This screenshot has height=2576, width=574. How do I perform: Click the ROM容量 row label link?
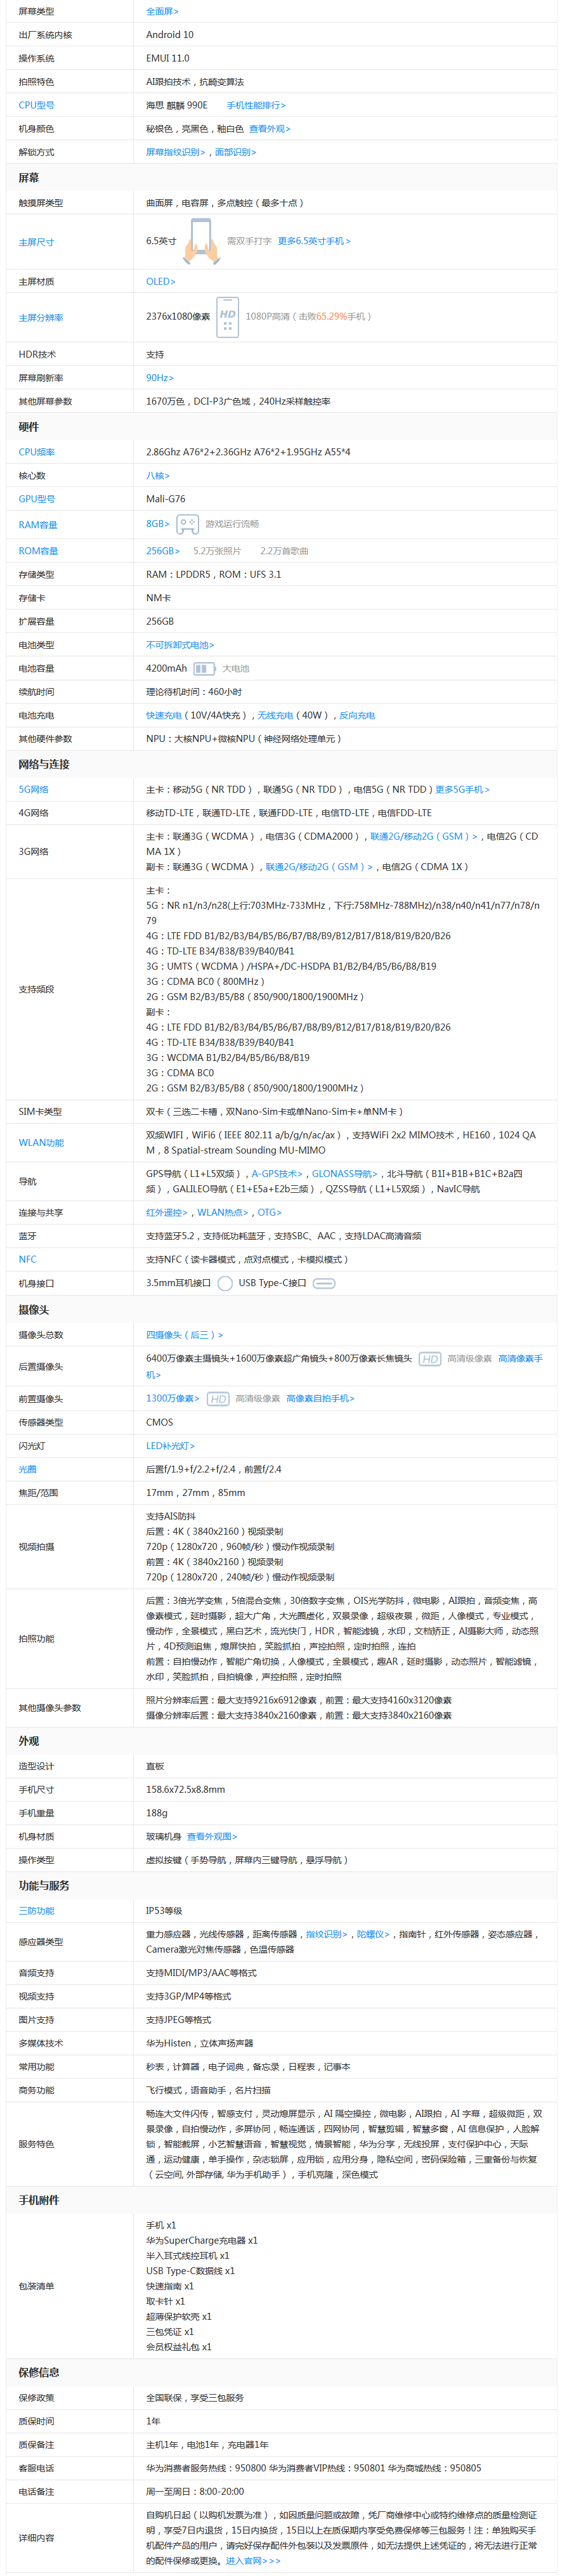39,551
